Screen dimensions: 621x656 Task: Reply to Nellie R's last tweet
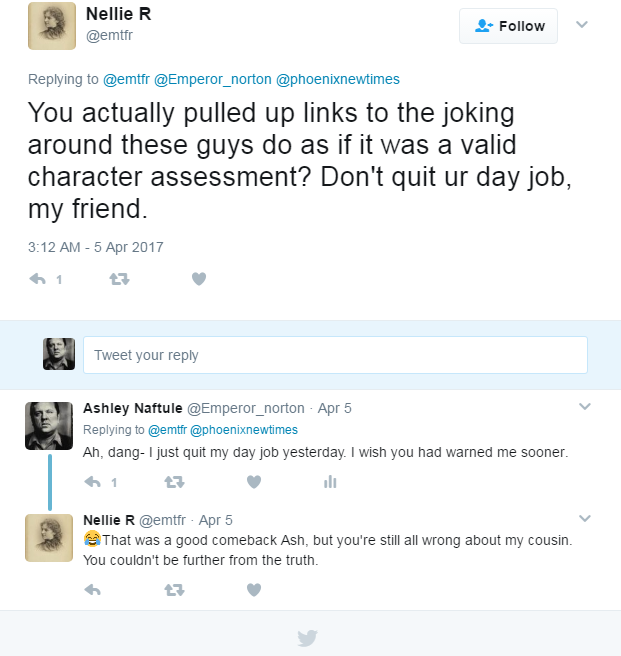(x=93, y=590)
